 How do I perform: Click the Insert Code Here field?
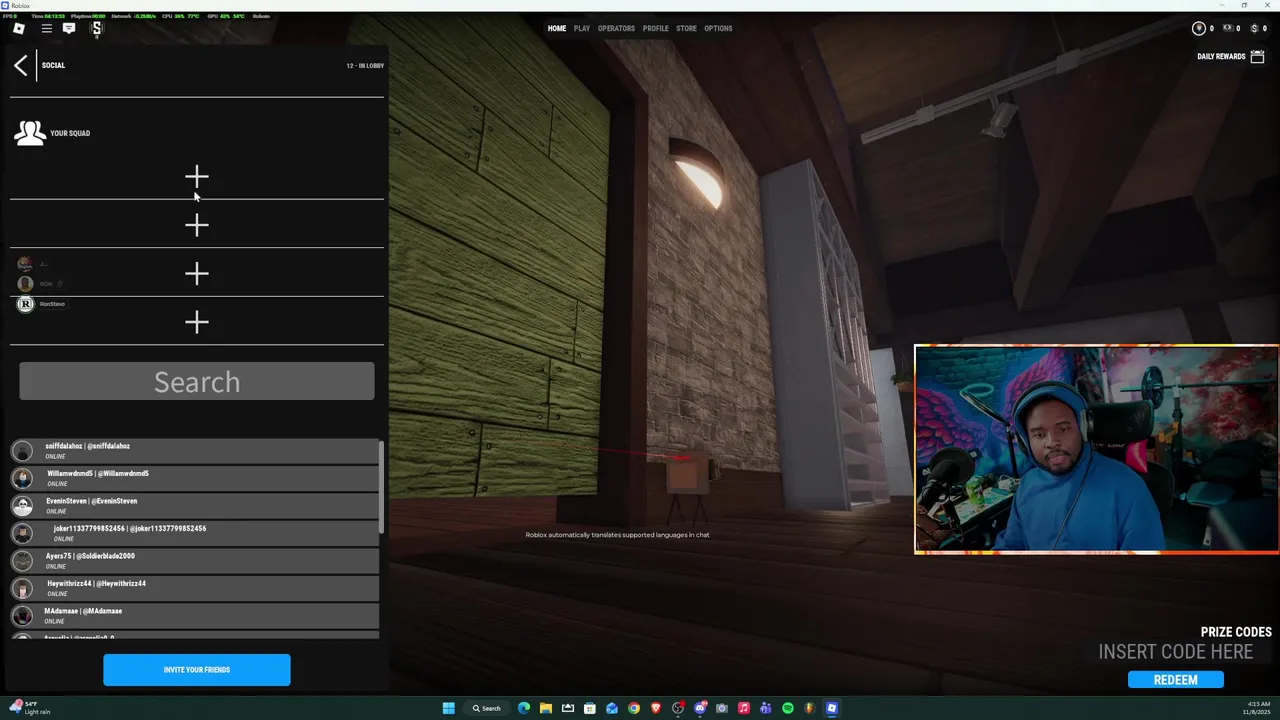point(1176,652)
